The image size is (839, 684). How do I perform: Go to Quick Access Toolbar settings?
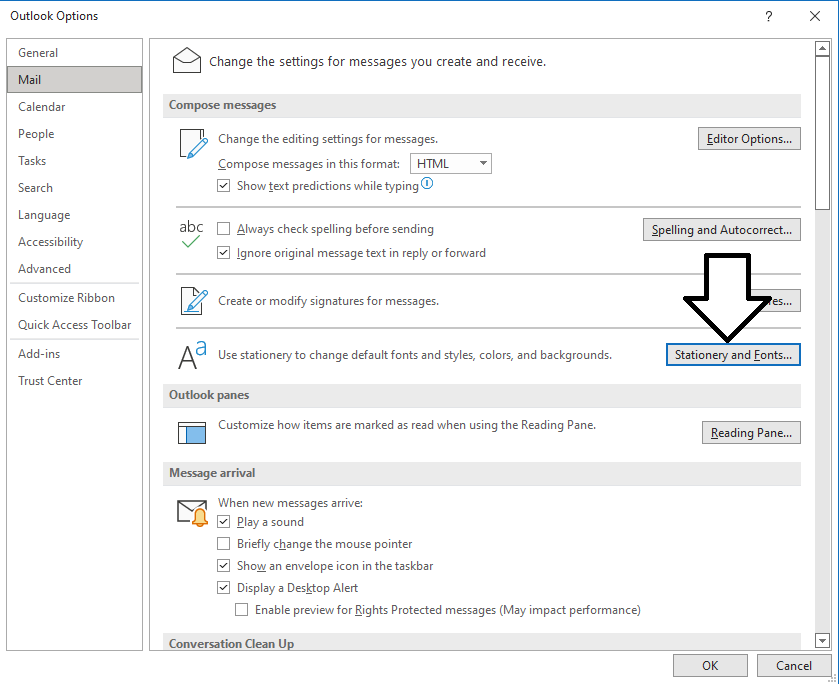click(x=74, y=325)
